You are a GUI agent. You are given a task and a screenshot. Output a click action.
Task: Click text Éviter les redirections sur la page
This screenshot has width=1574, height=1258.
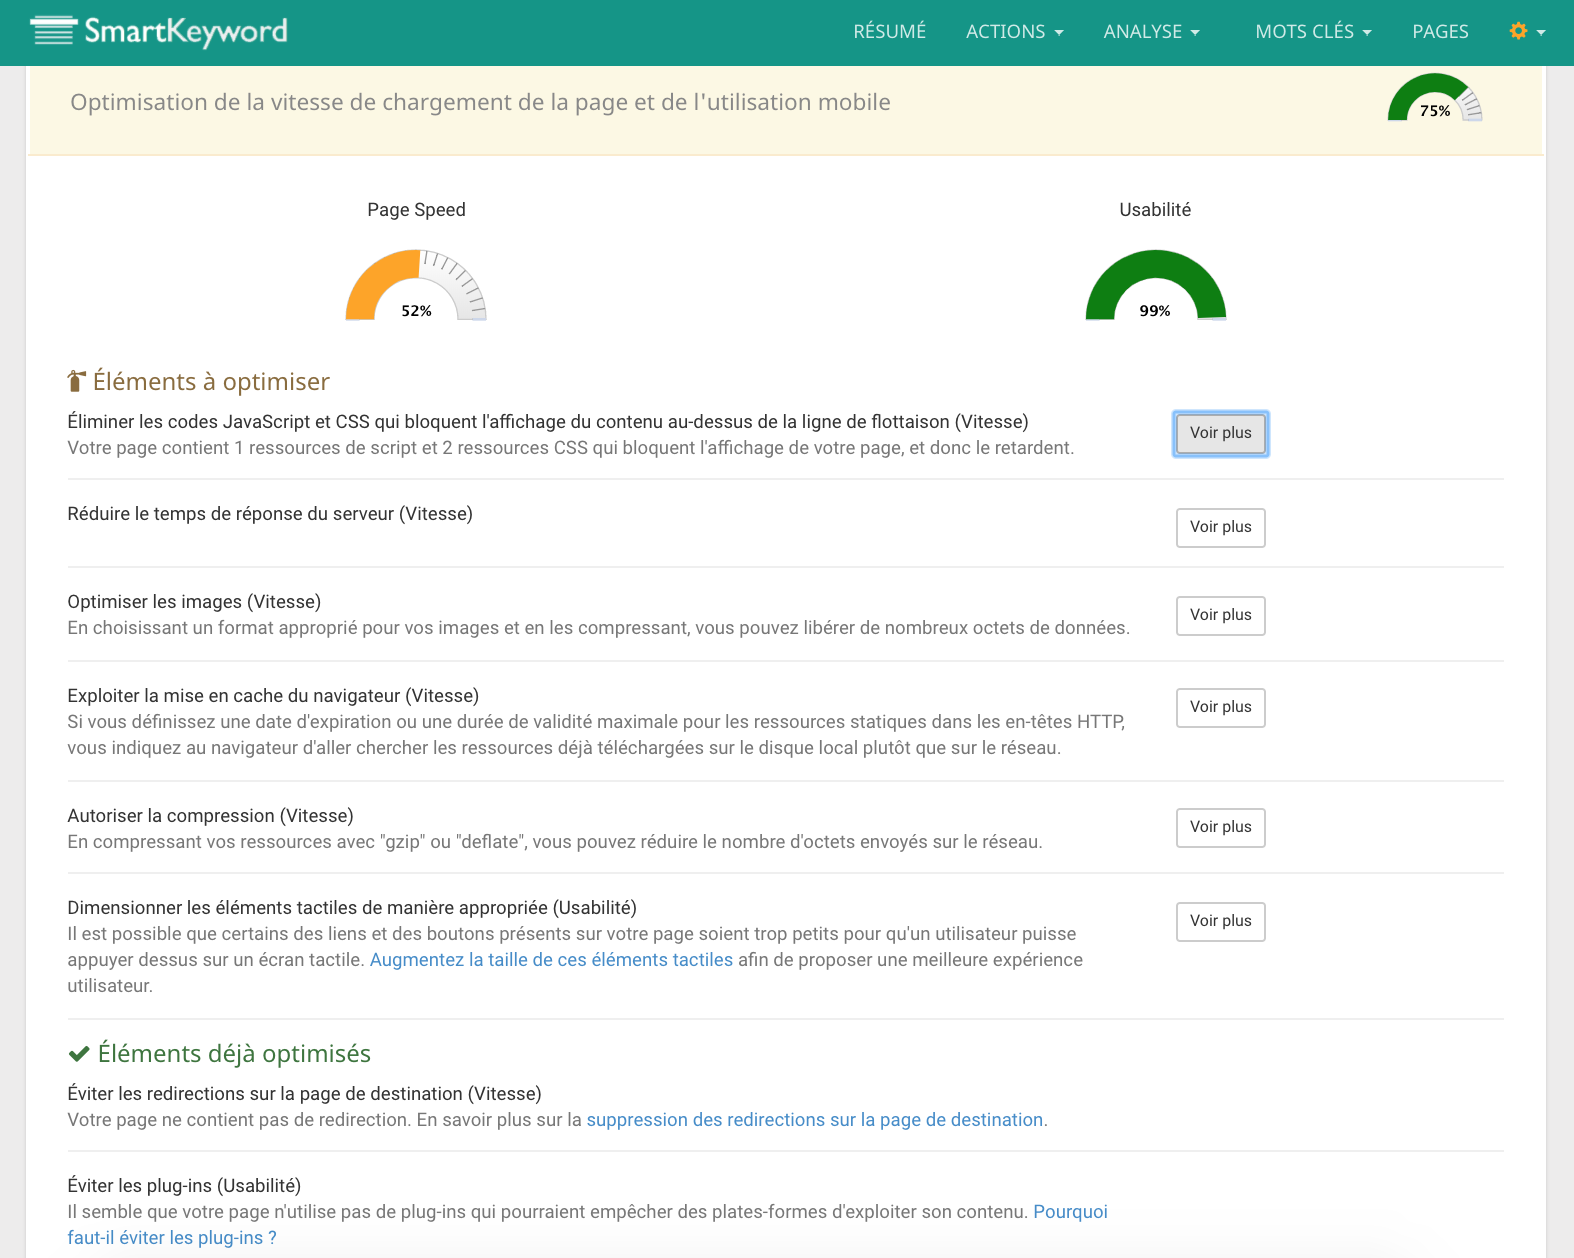304,1094
